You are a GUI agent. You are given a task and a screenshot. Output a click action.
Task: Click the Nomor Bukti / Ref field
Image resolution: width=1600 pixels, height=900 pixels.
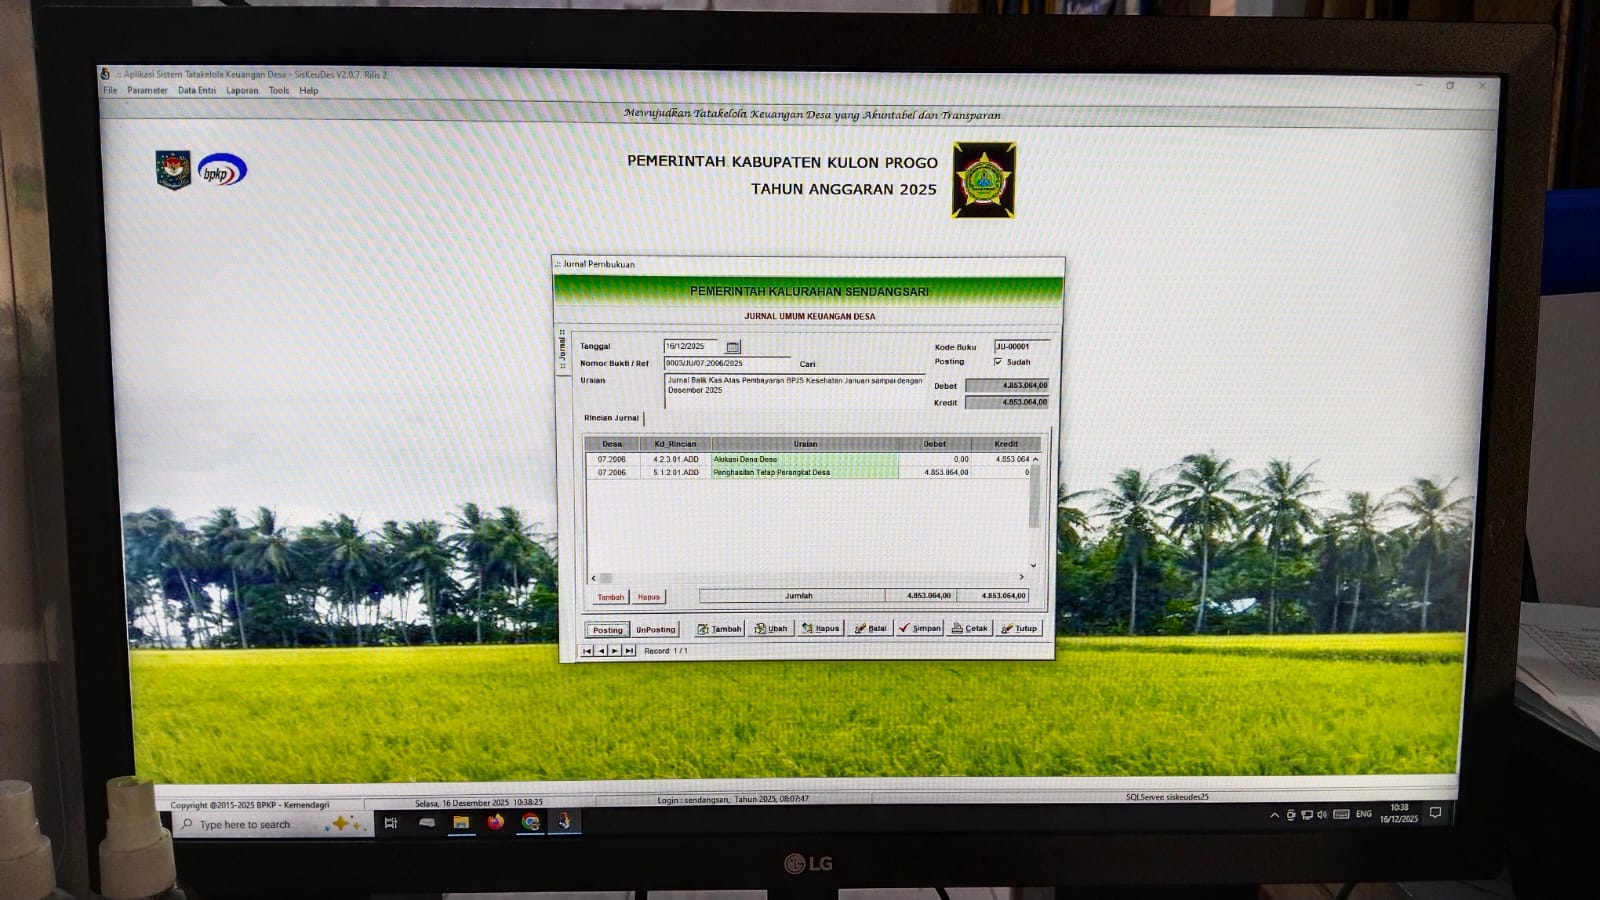(x=725, y=363)
